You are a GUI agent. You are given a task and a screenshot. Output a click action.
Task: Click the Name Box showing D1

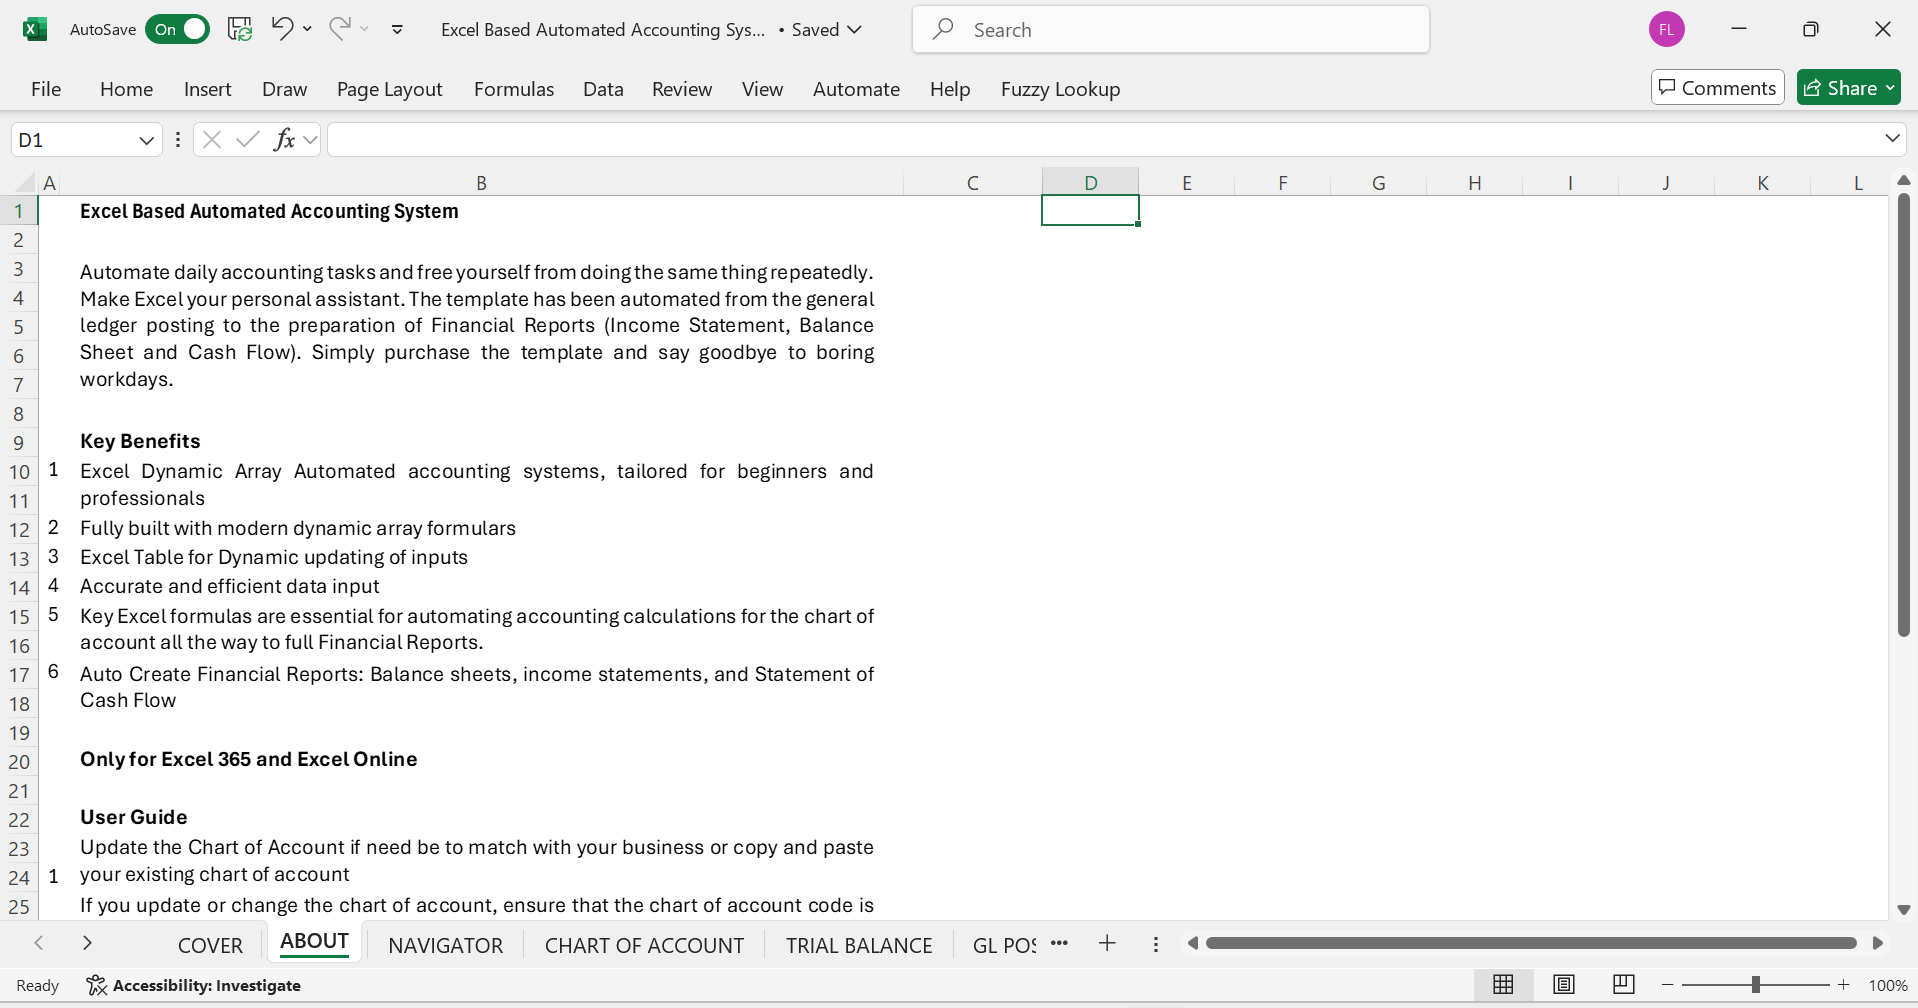tap(72, 140)
